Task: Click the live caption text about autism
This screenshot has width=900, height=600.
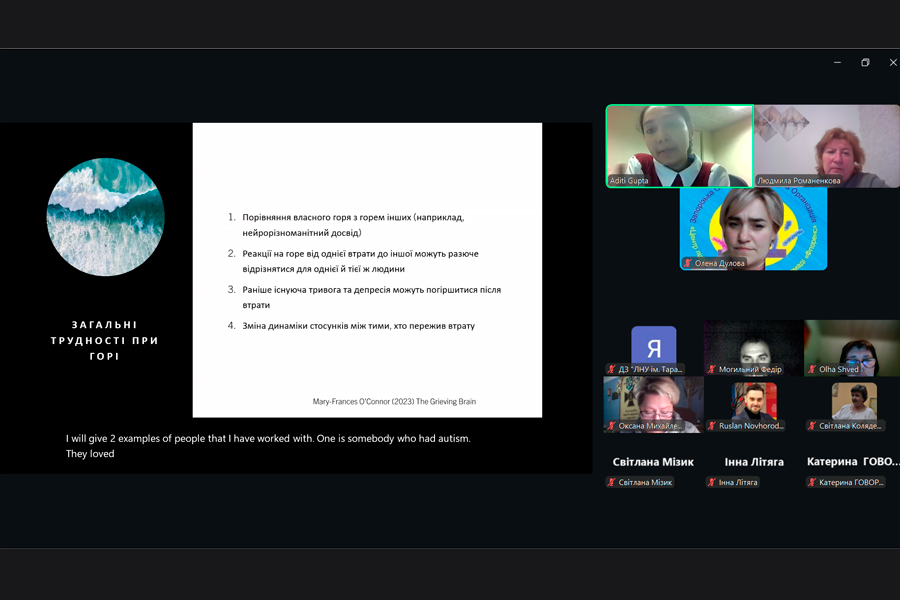Action: tap(268, 446)
